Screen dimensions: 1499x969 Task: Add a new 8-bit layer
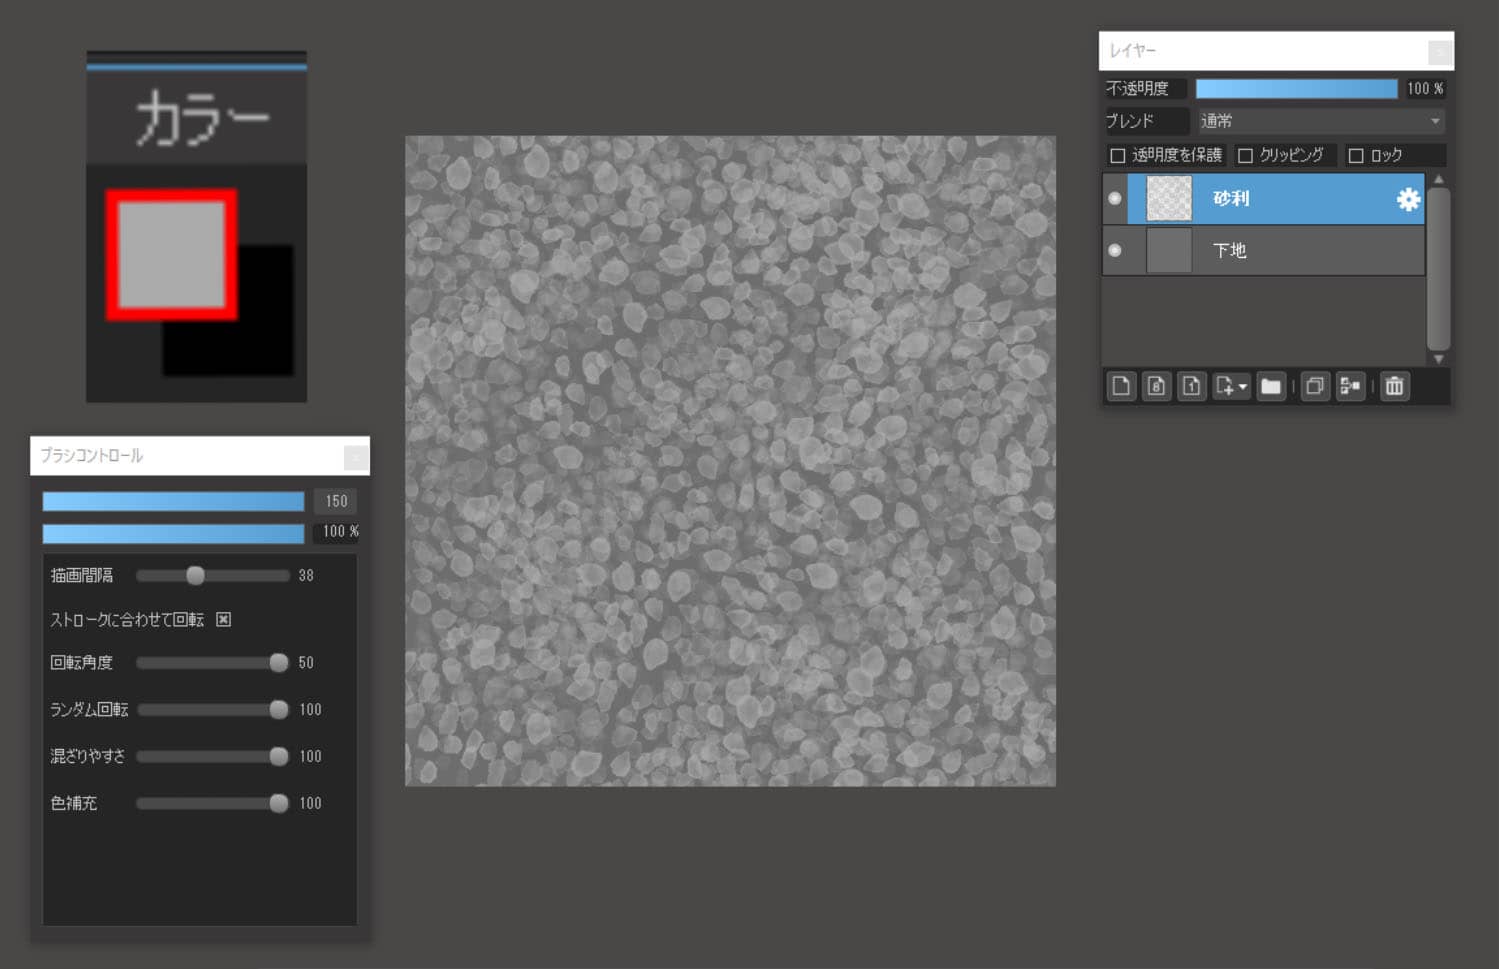tap(1156, 386)
